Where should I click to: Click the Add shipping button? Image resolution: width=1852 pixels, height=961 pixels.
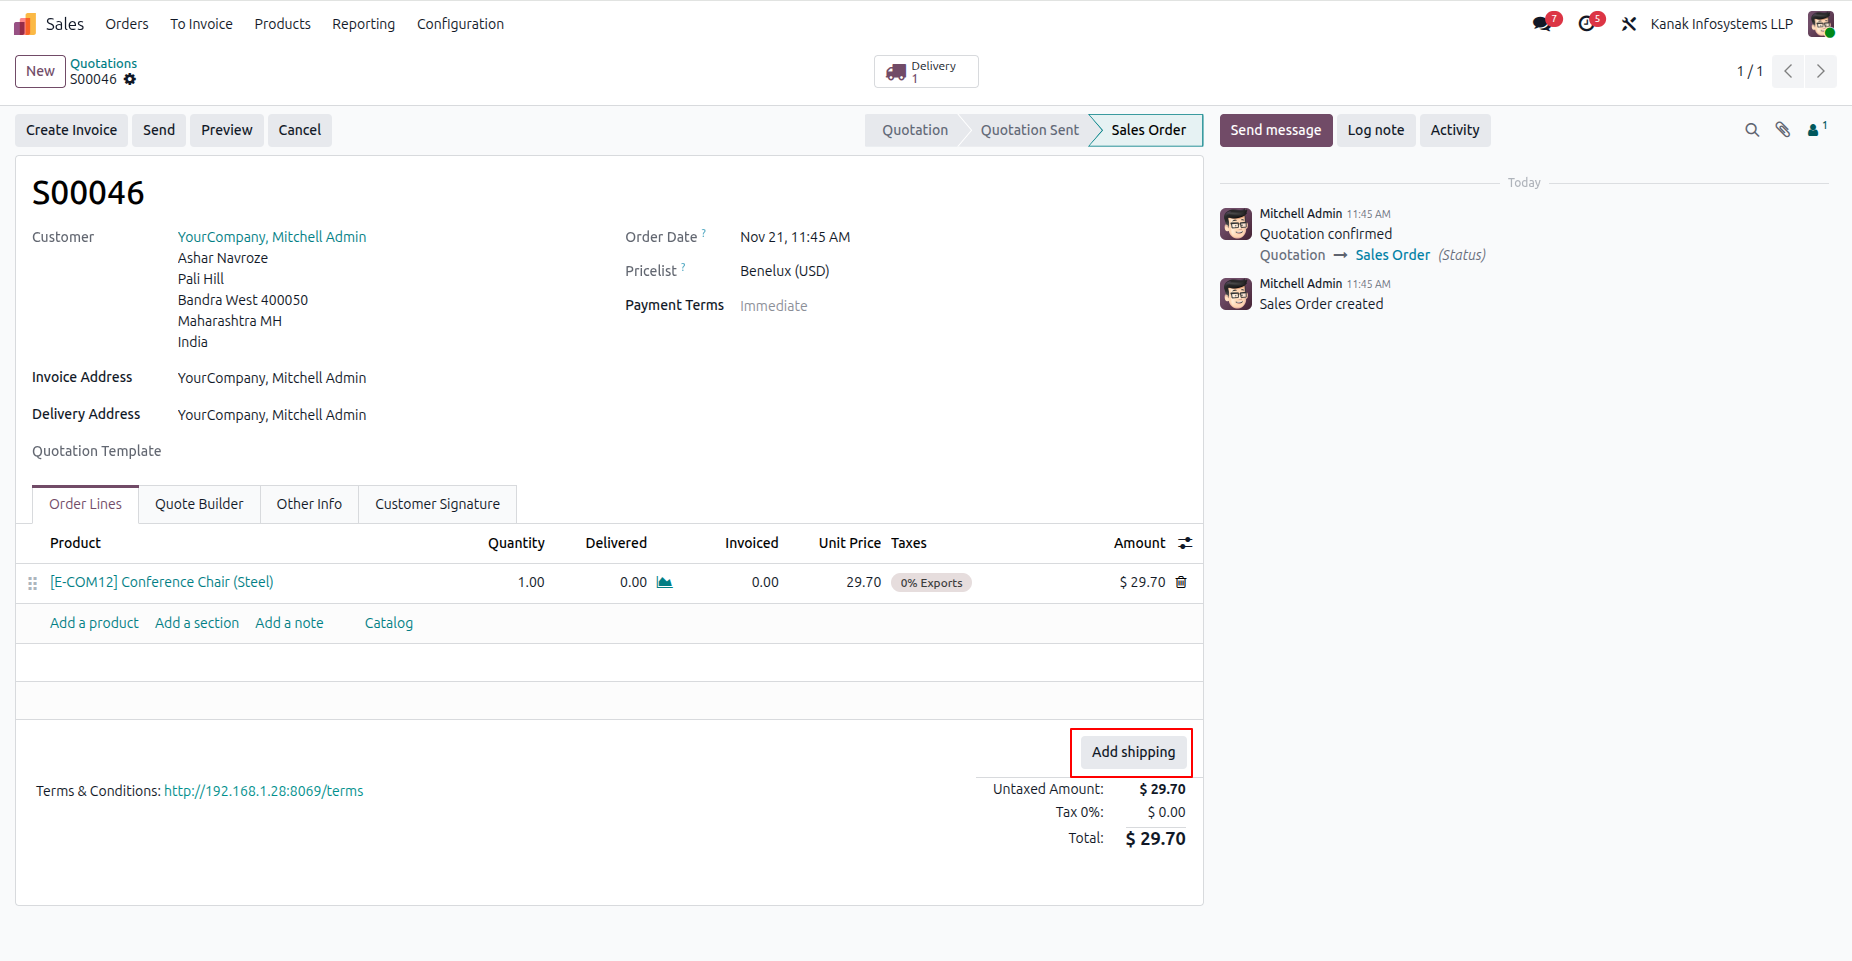(x=1132, y=752)
